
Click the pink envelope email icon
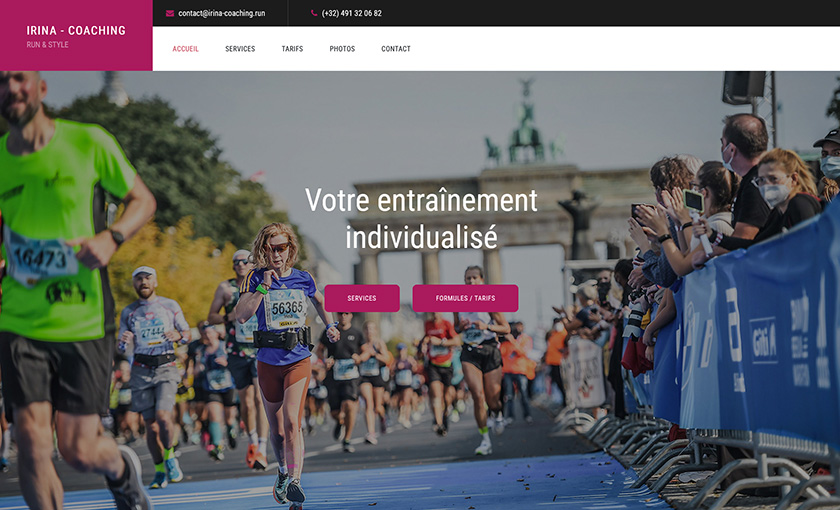[x=170, y=13]
